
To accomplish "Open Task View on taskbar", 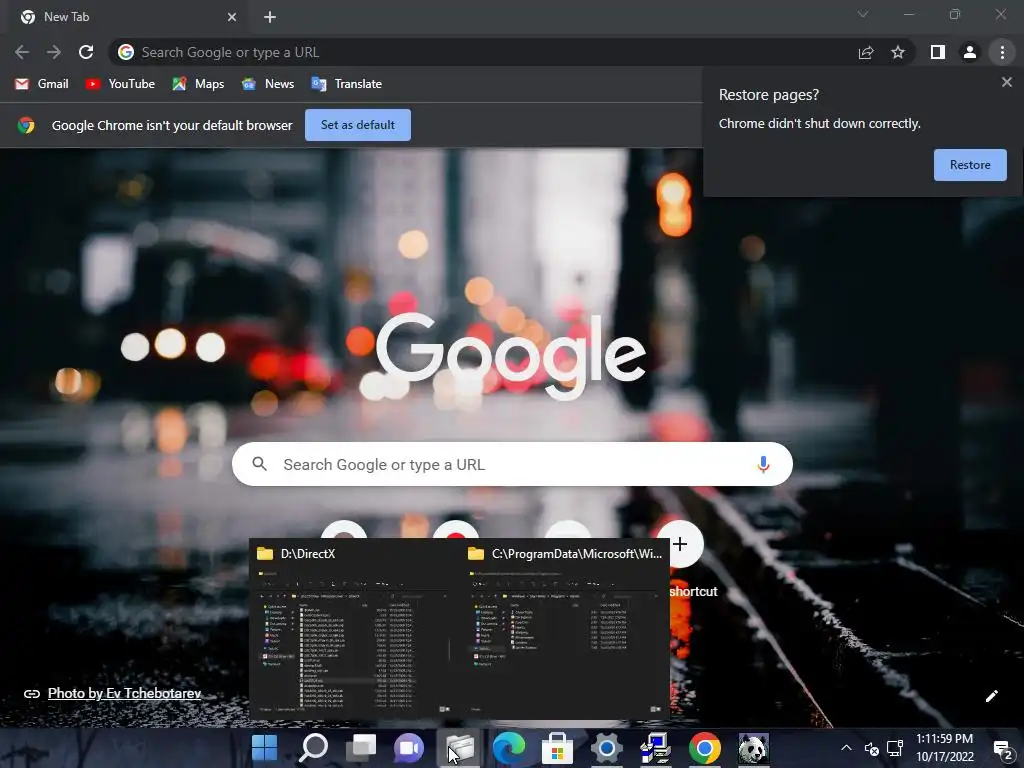I will [x=361, y=748].
